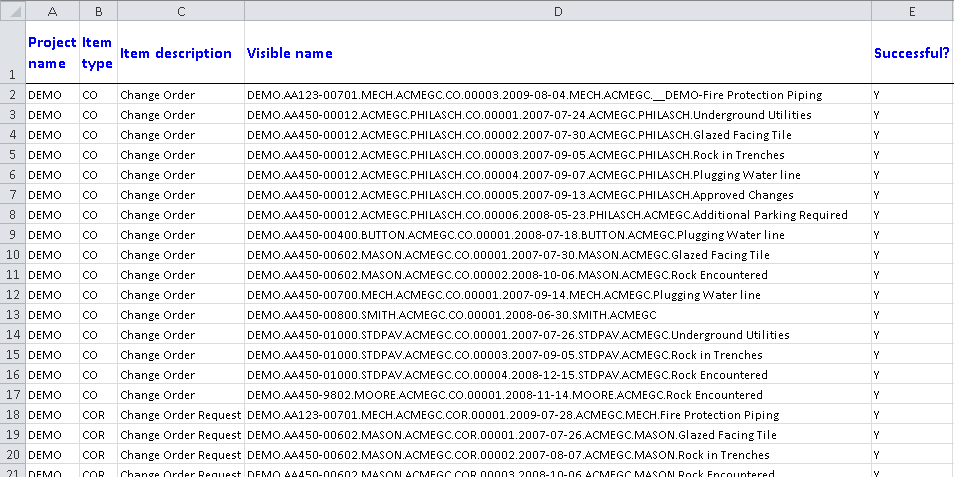Select column B header
The height and width of the screenshot is (477, 954).
pyautogui.click(x=98, y=10)
